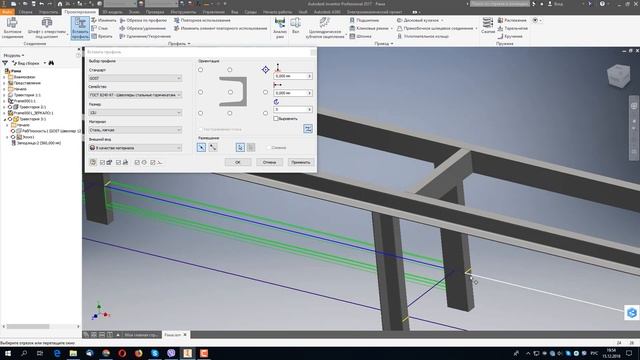Select Frame0001_ЗЕРКАЛО:1 in browser tree

[33, 113]
